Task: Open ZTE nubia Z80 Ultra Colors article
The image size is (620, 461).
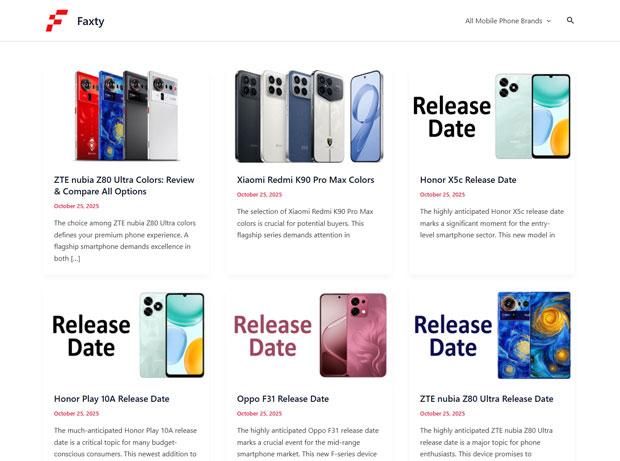Action: point(124,185)
